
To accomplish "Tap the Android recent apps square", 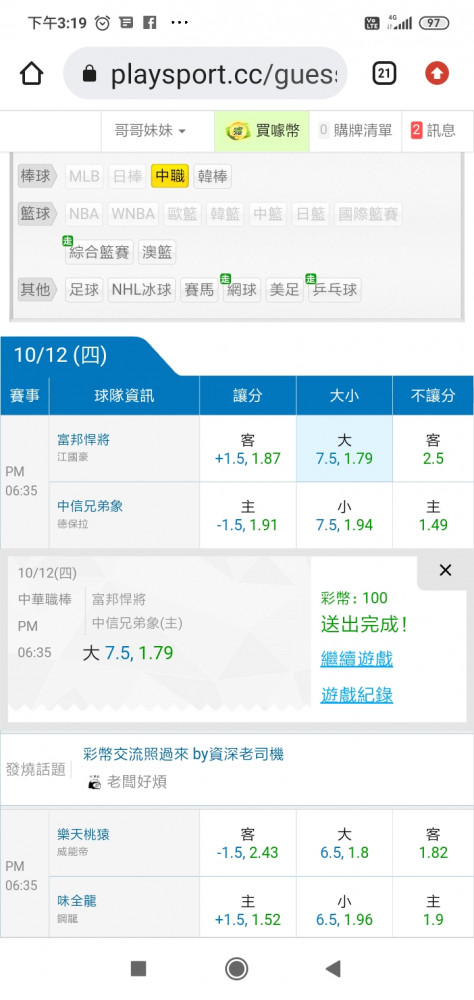I will (138, 969).
